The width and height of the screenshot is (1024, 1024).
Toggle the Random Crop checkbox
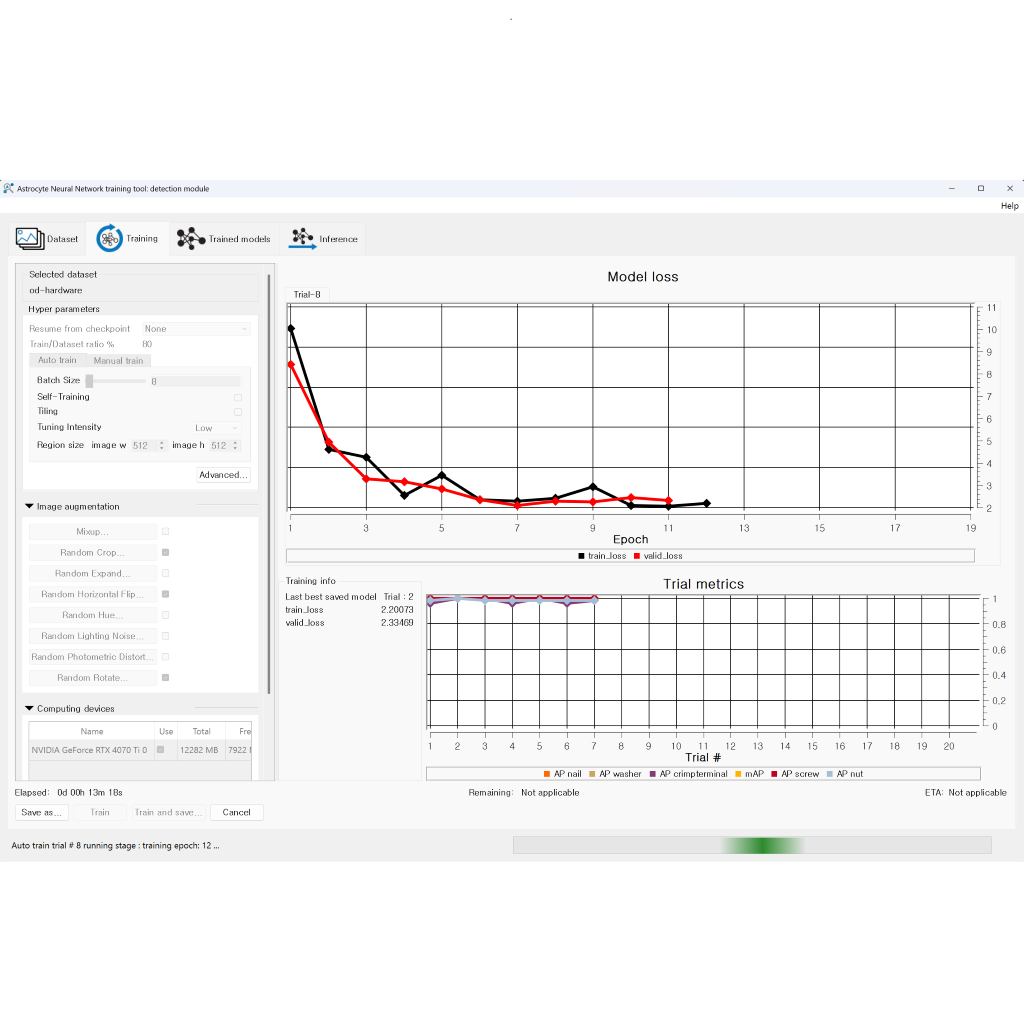[165, 553]
